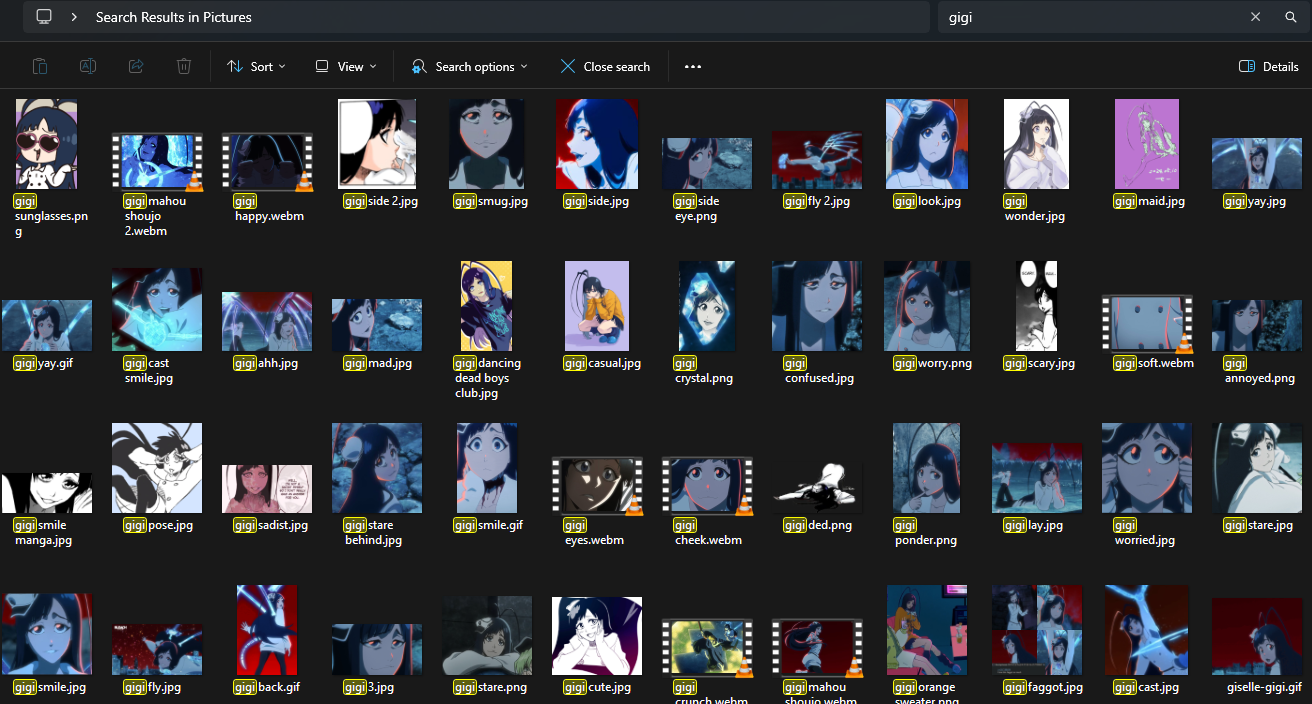The width and height of the screenshot is (1312, 704).
Task: Select gigi 3.jpg thumbnail
Action: click(x=377, y=650)
